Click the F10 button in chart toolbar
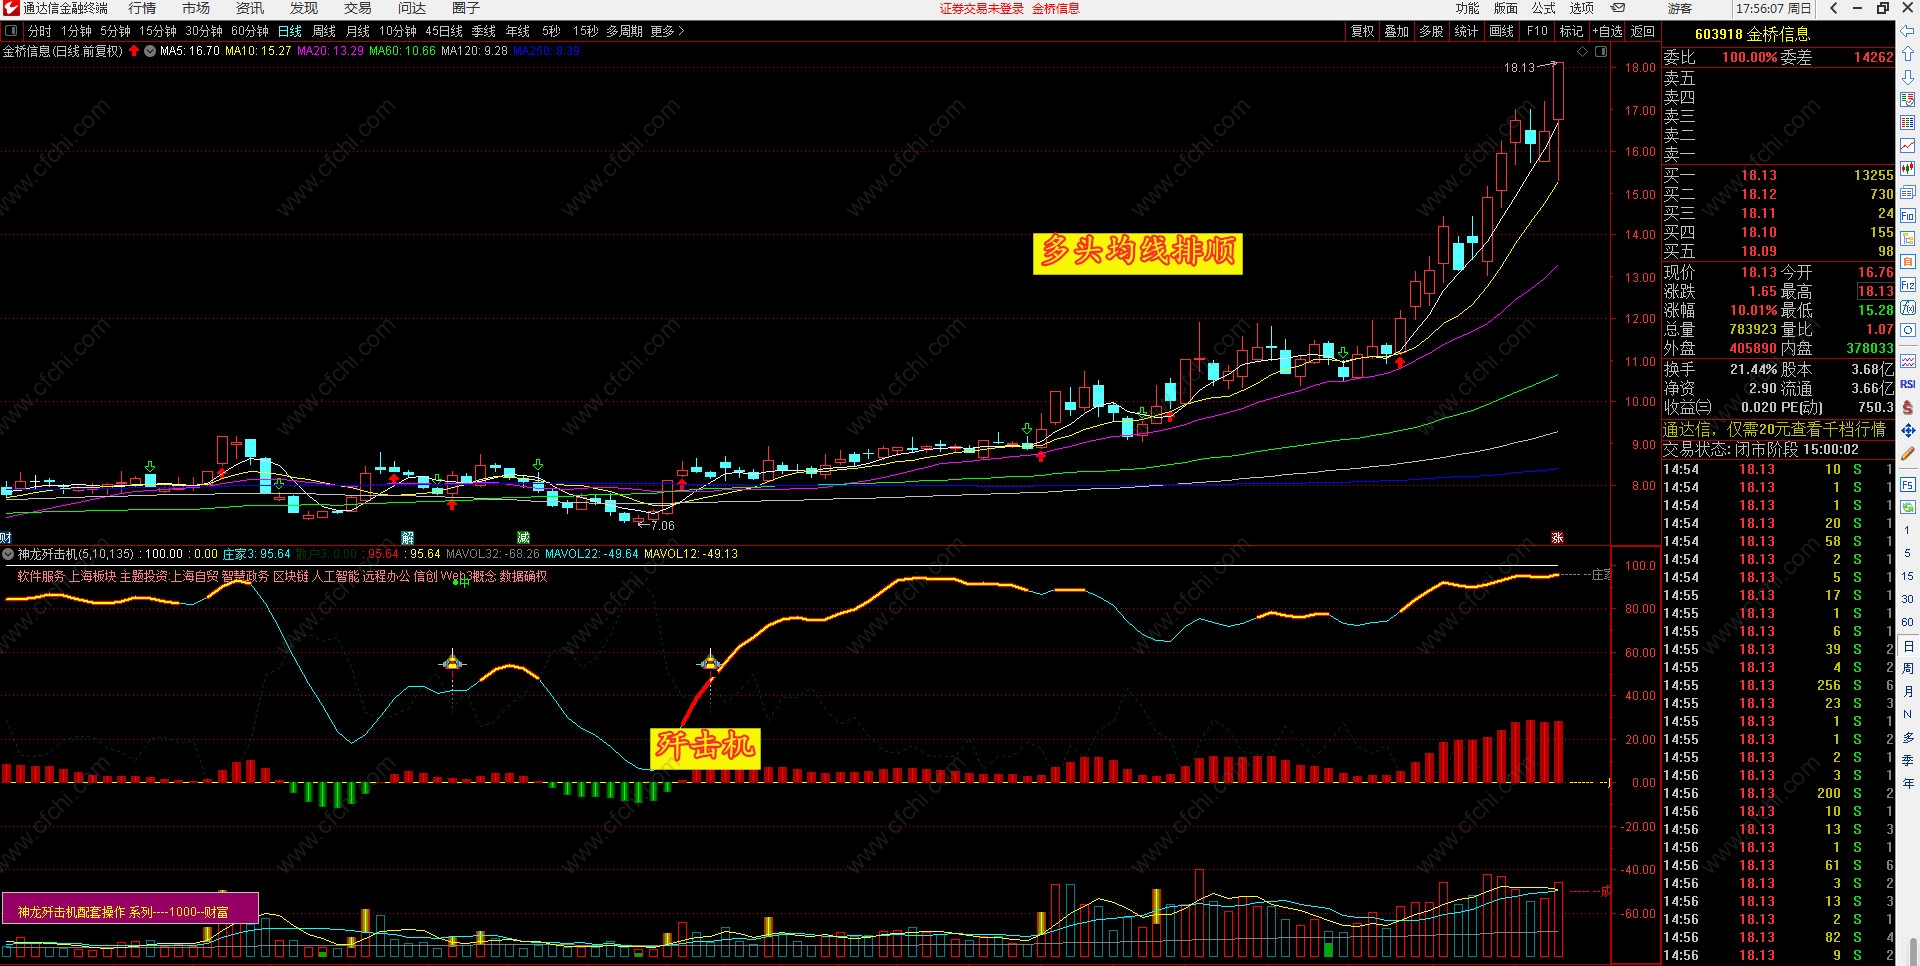 [1537, 31]
